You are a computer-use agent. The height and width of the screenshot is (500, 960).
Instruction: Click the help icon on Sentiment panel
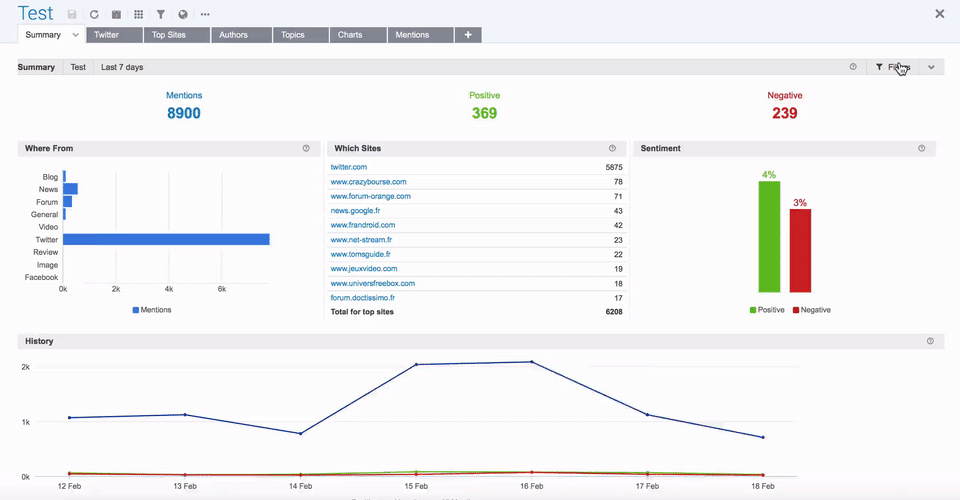click(922, 148)
